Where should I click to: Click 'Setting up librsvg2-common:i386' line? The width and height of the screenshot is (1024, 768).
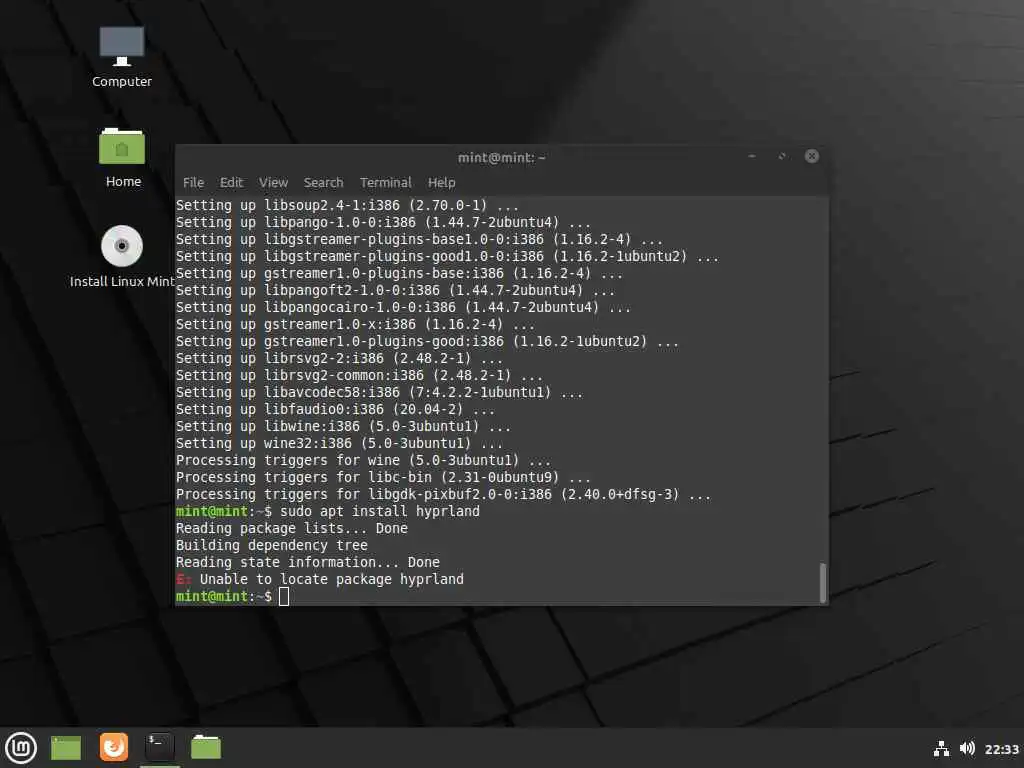359,376
